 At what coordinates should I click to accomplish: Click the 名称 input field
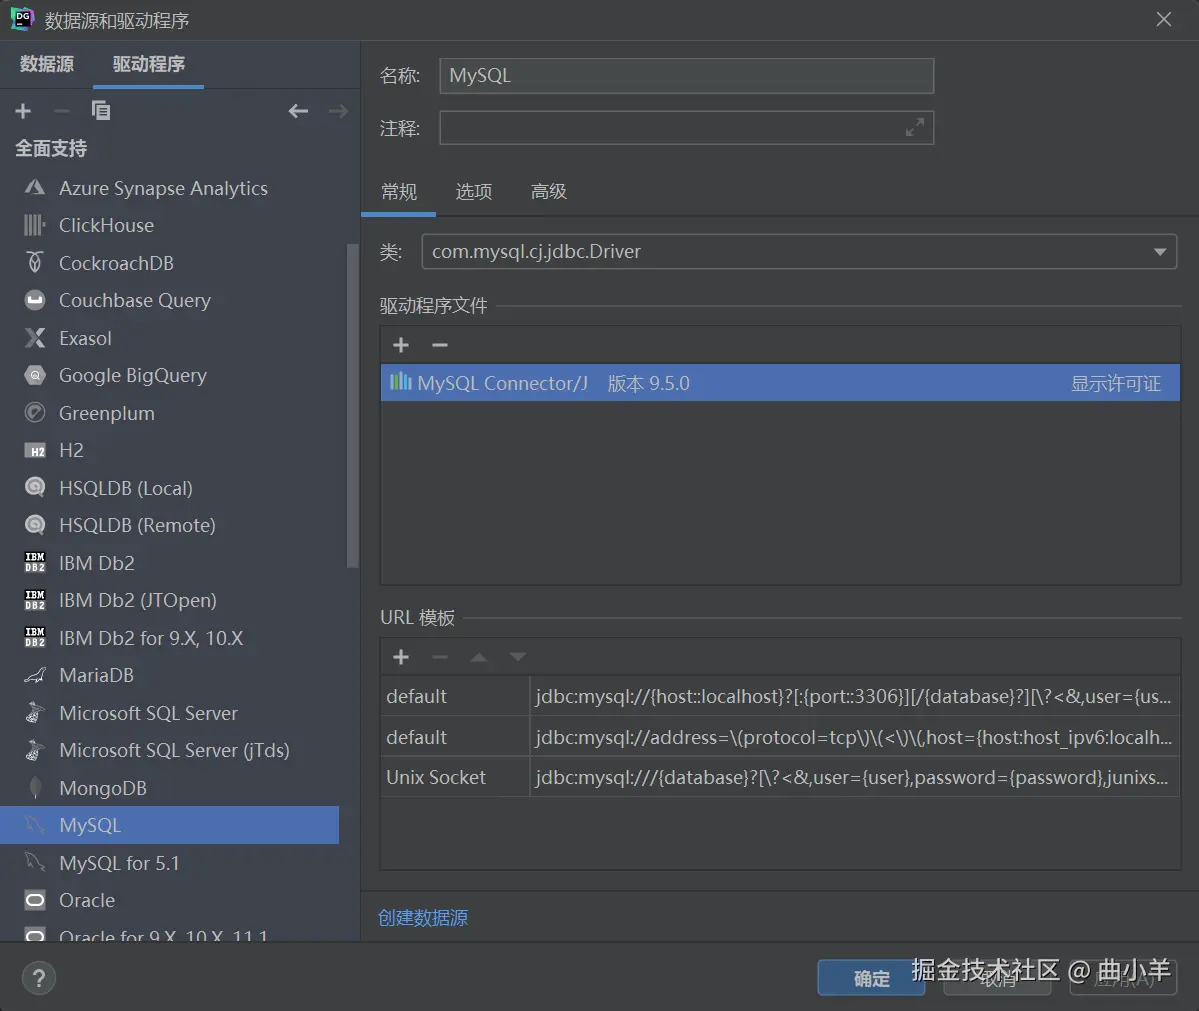[686, 76]
